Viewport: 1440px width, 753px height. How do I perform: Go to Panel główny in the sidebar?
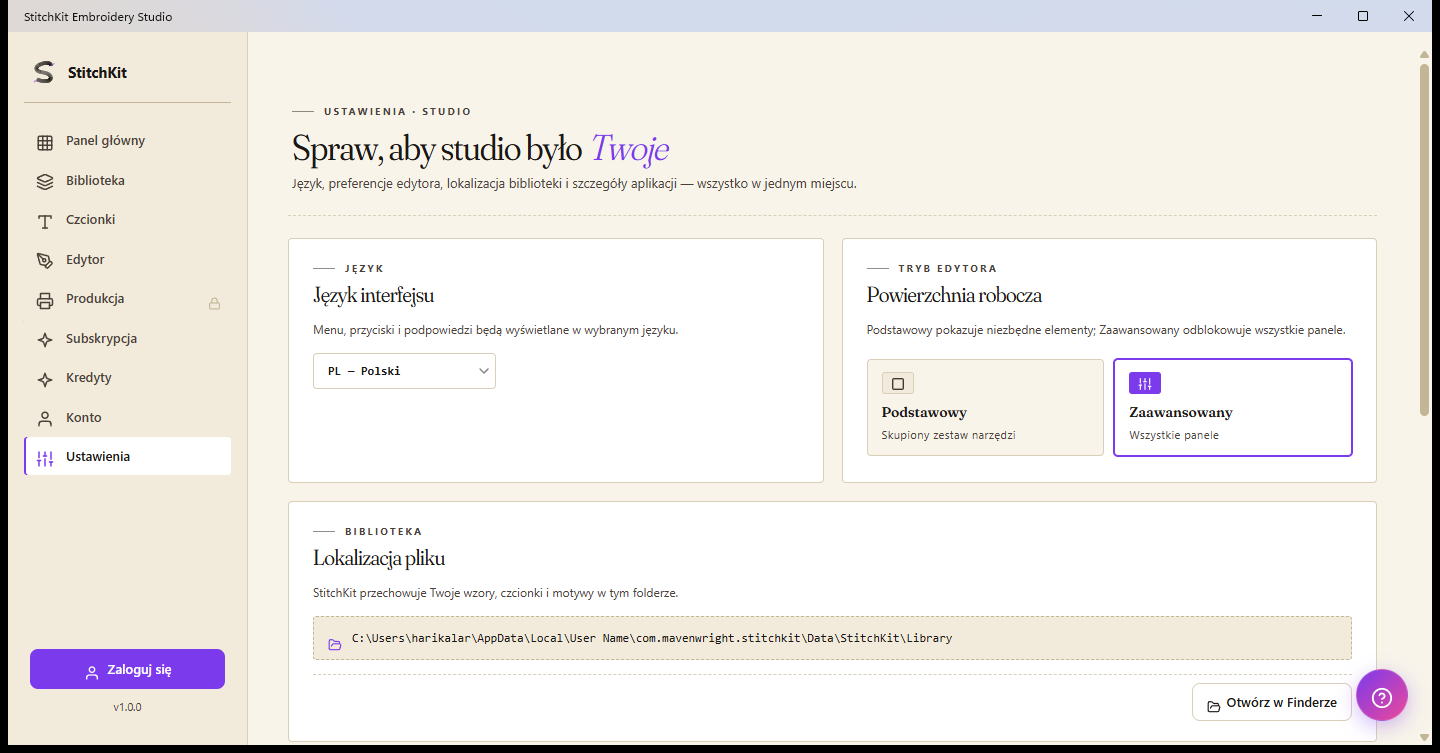128,141
